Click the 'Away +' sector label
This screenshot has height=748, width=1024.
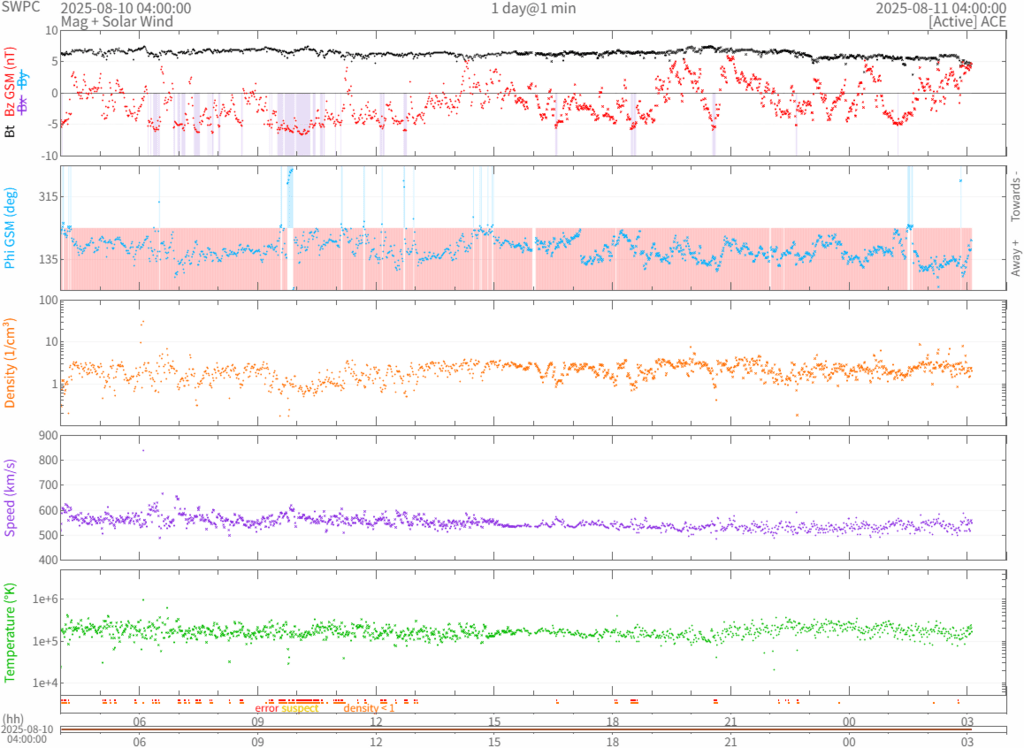(1016, 260)
